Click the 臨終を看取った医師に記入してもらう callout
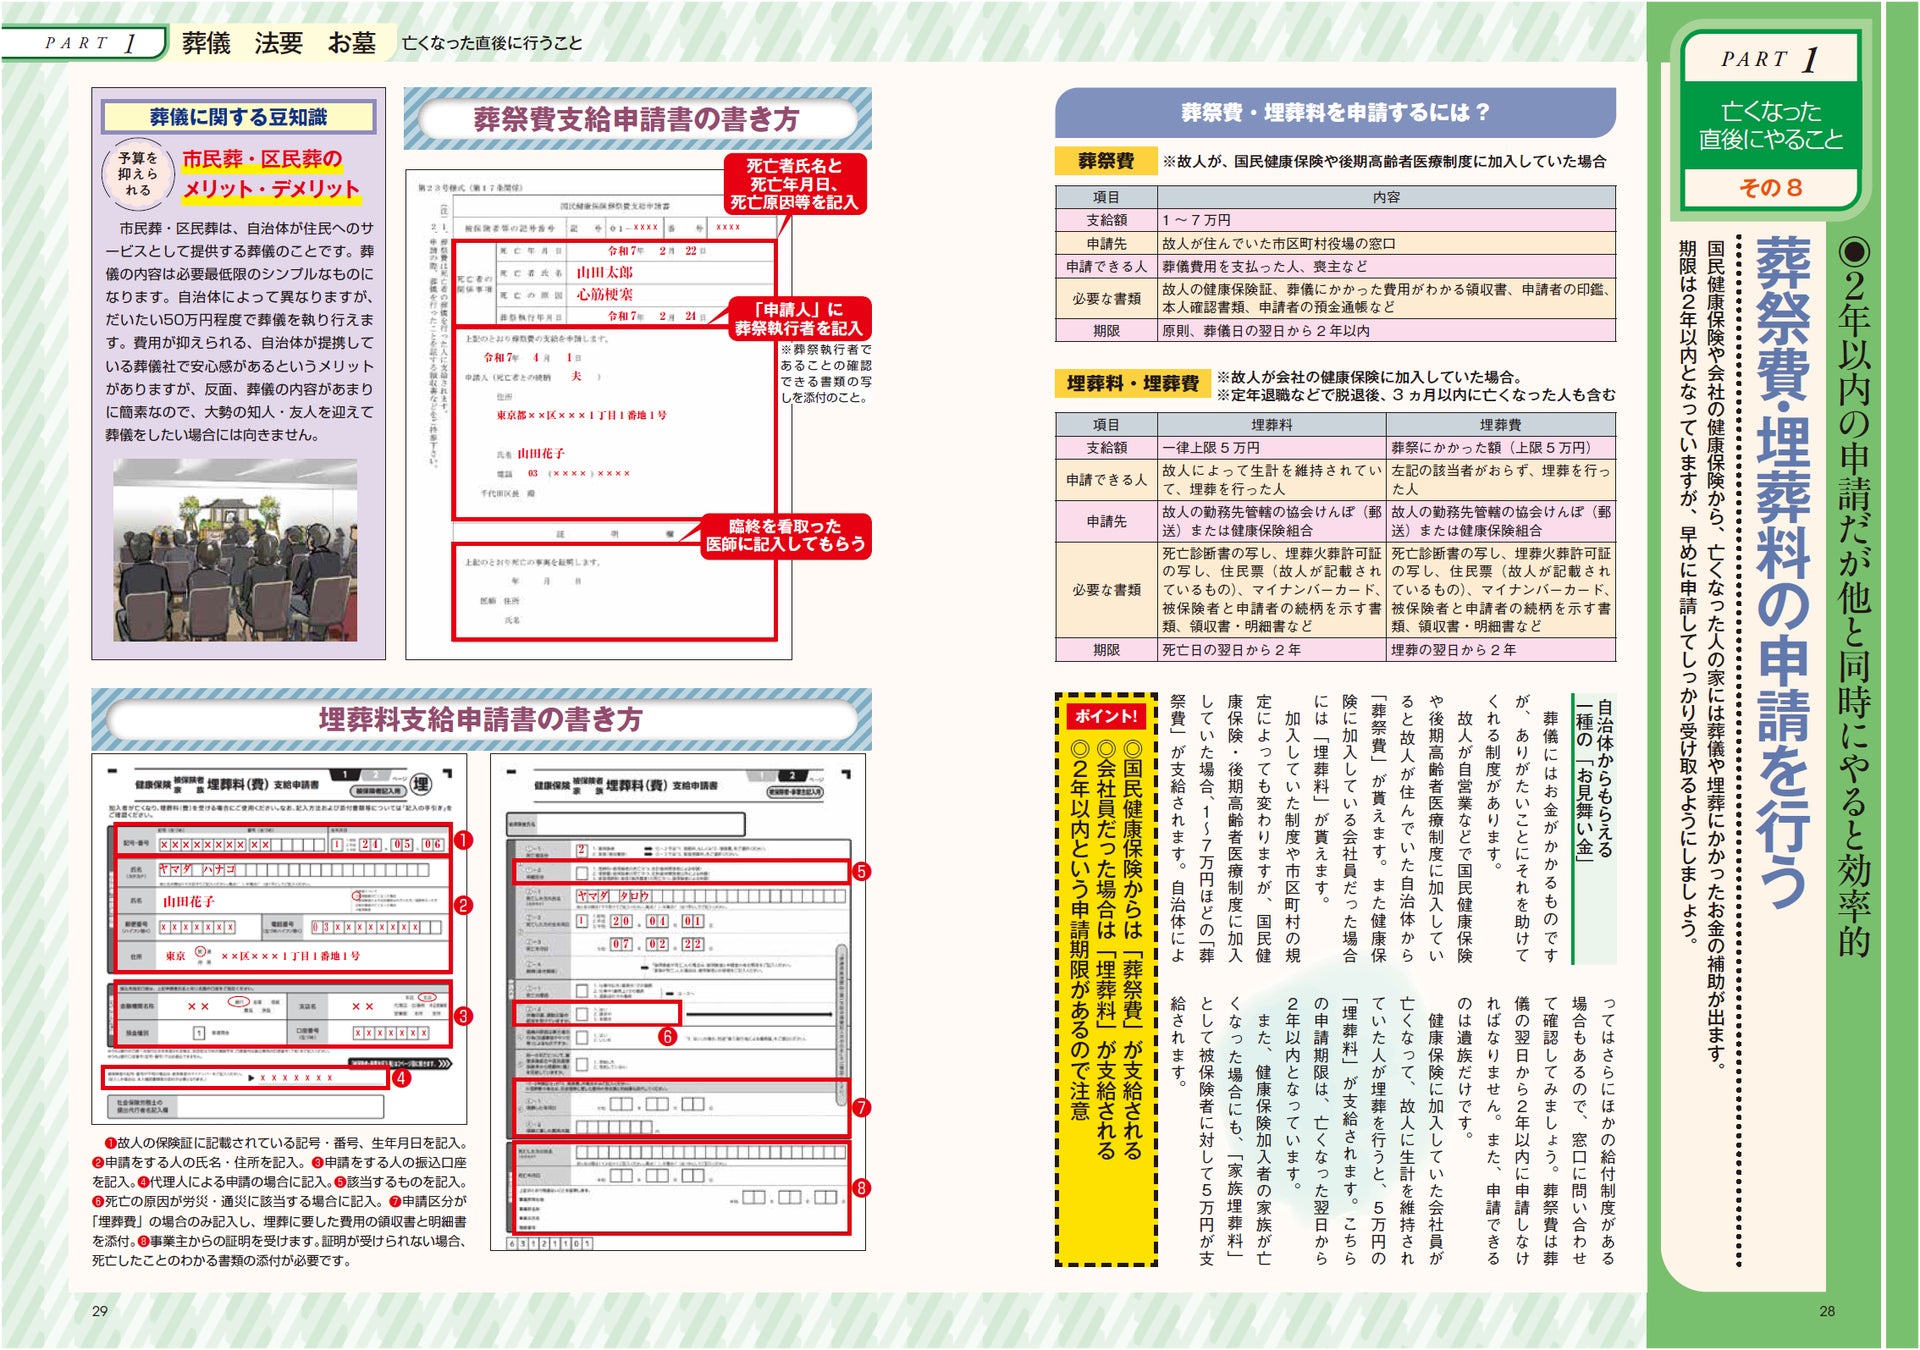Image resolution: width=1920 pixels, height=1350 pixels. (x=785, y=535)
